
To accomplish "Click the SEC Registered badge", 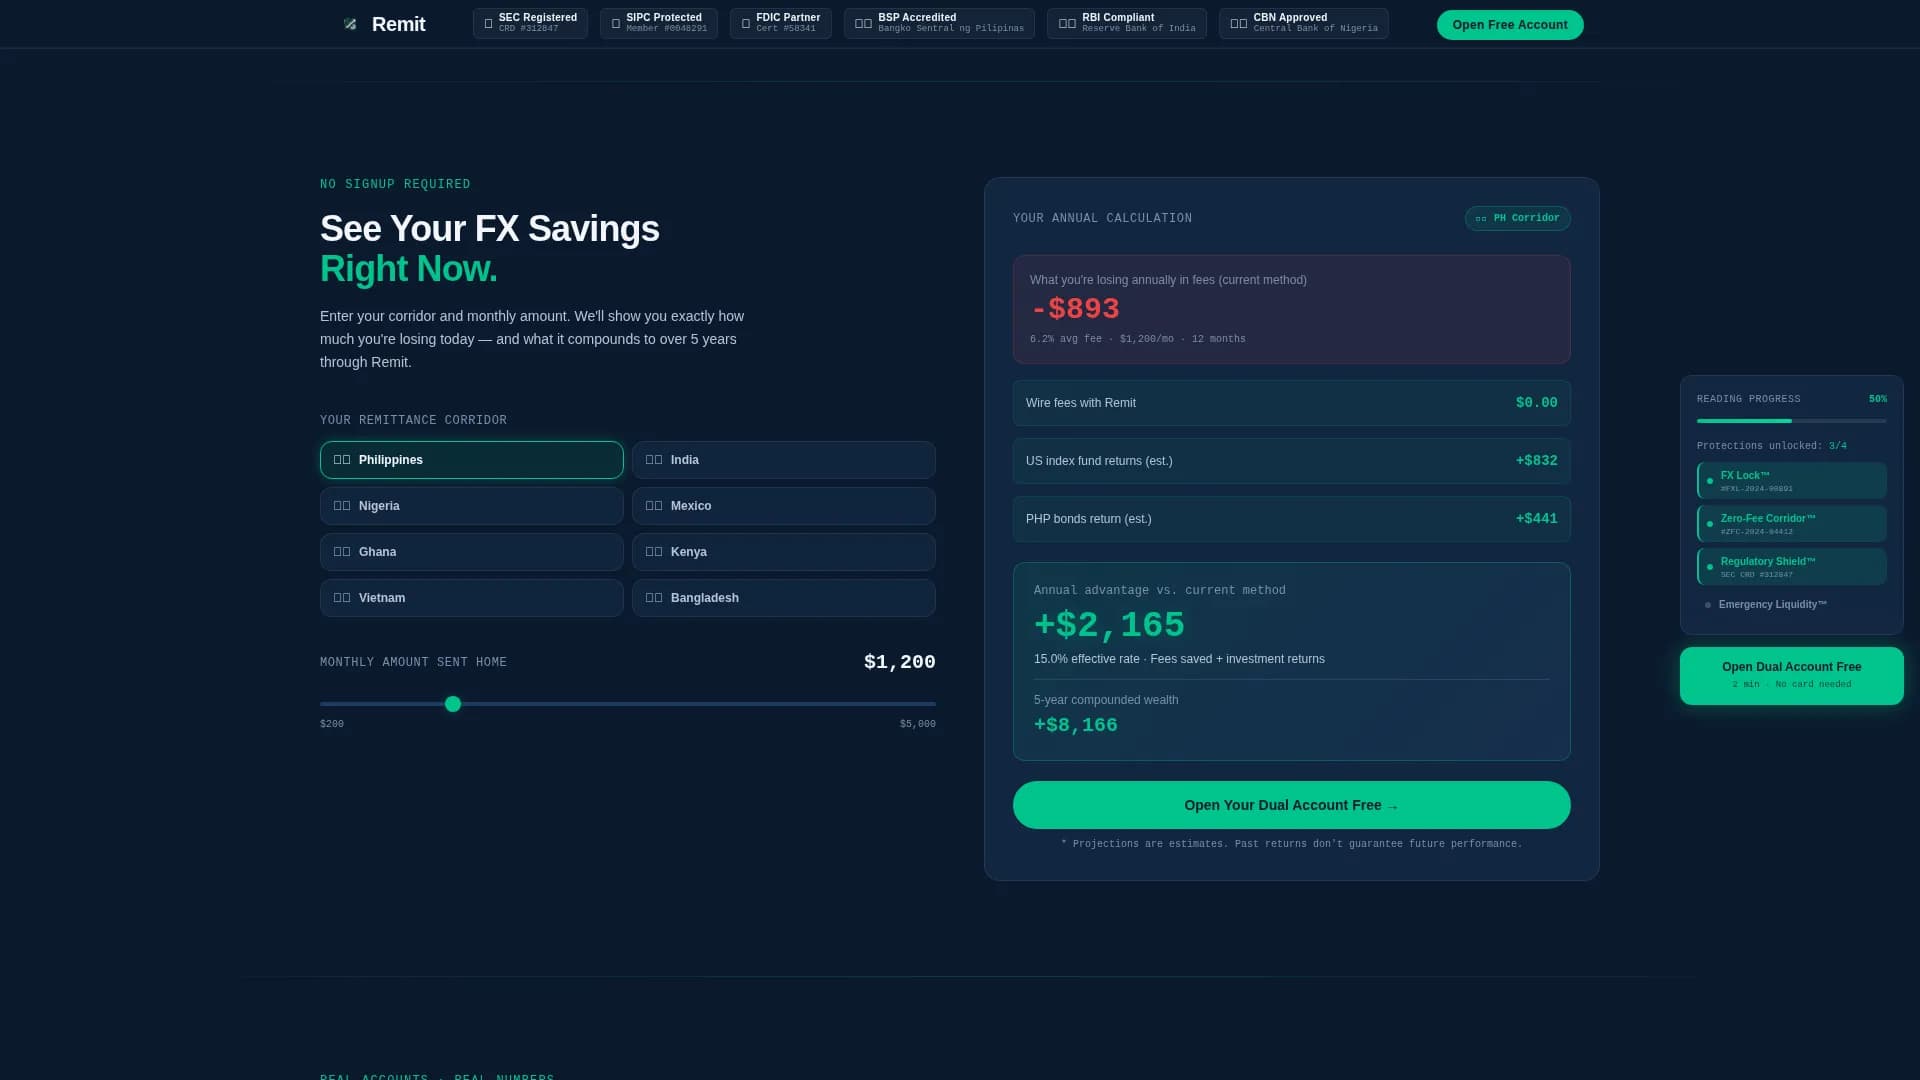I will tap(530, 23).
